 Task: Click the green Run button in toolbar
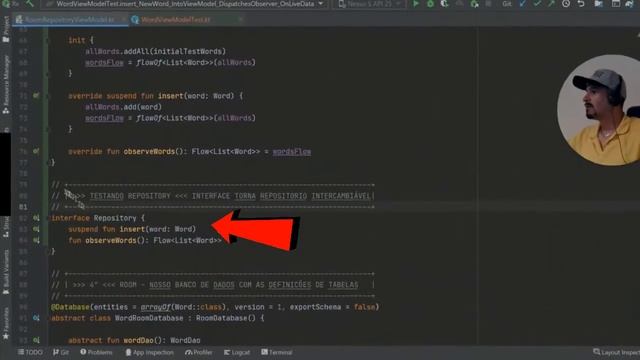(416, 4)
